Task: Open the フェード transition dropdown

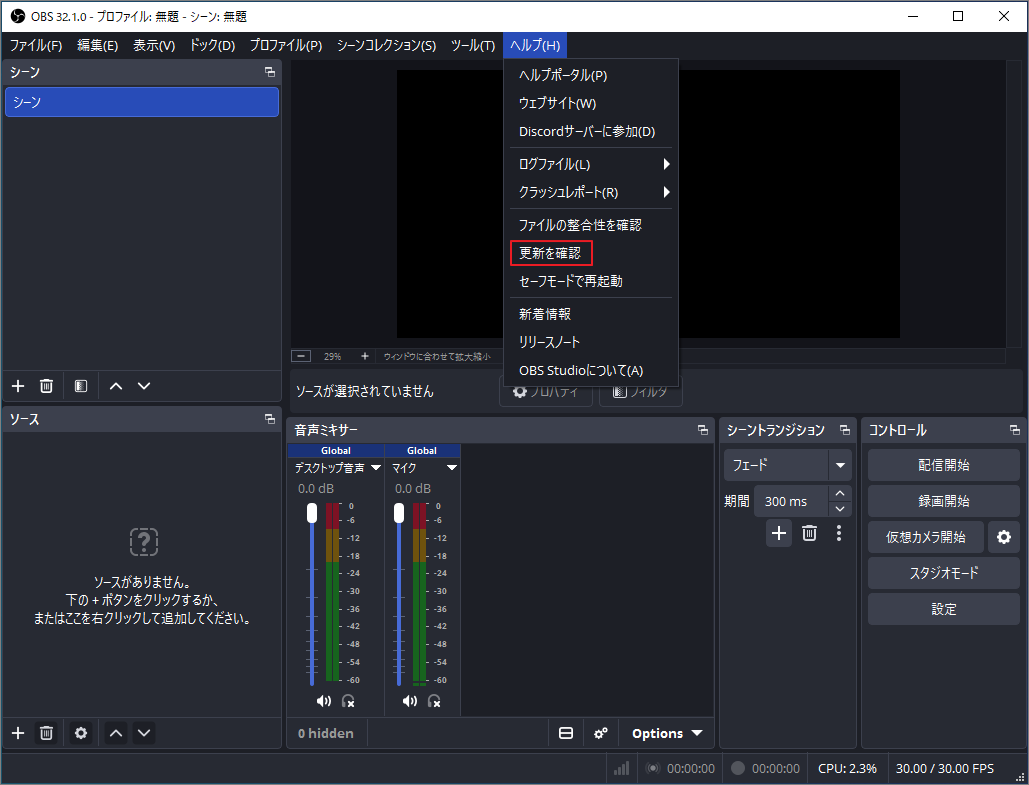Action: point(787,464)
